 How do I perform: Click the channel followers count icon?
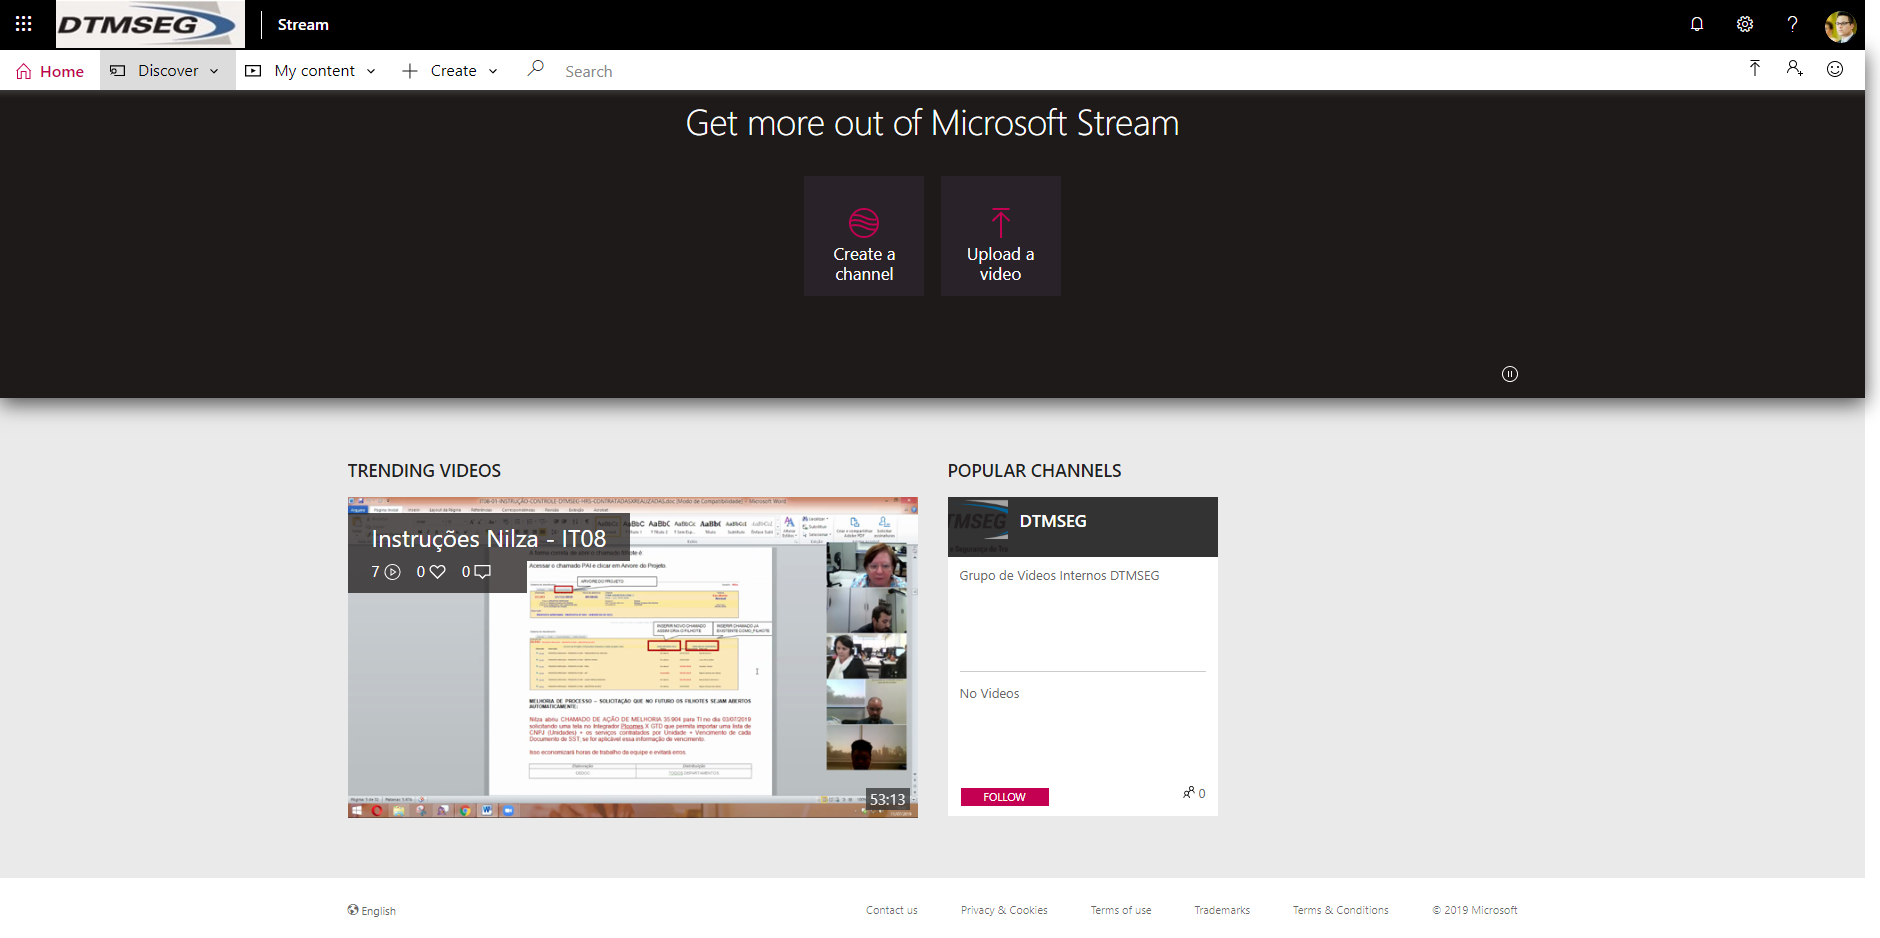(x=1189, y=793)
